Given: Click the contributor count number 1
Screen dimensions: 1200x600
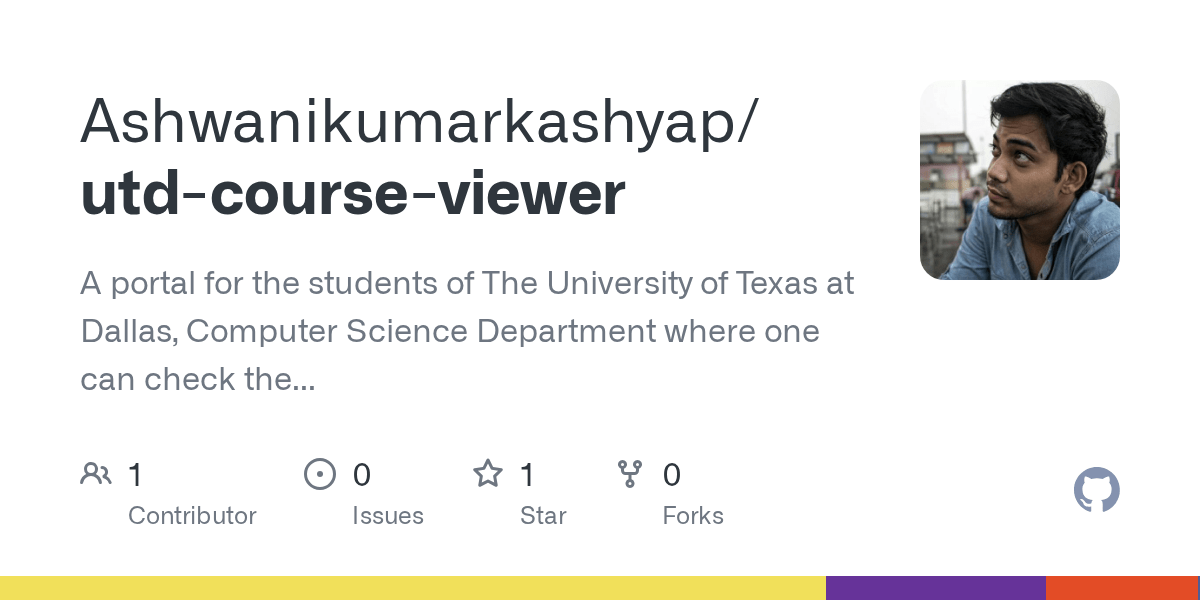Looking at the screenshot, I should 135,475.
